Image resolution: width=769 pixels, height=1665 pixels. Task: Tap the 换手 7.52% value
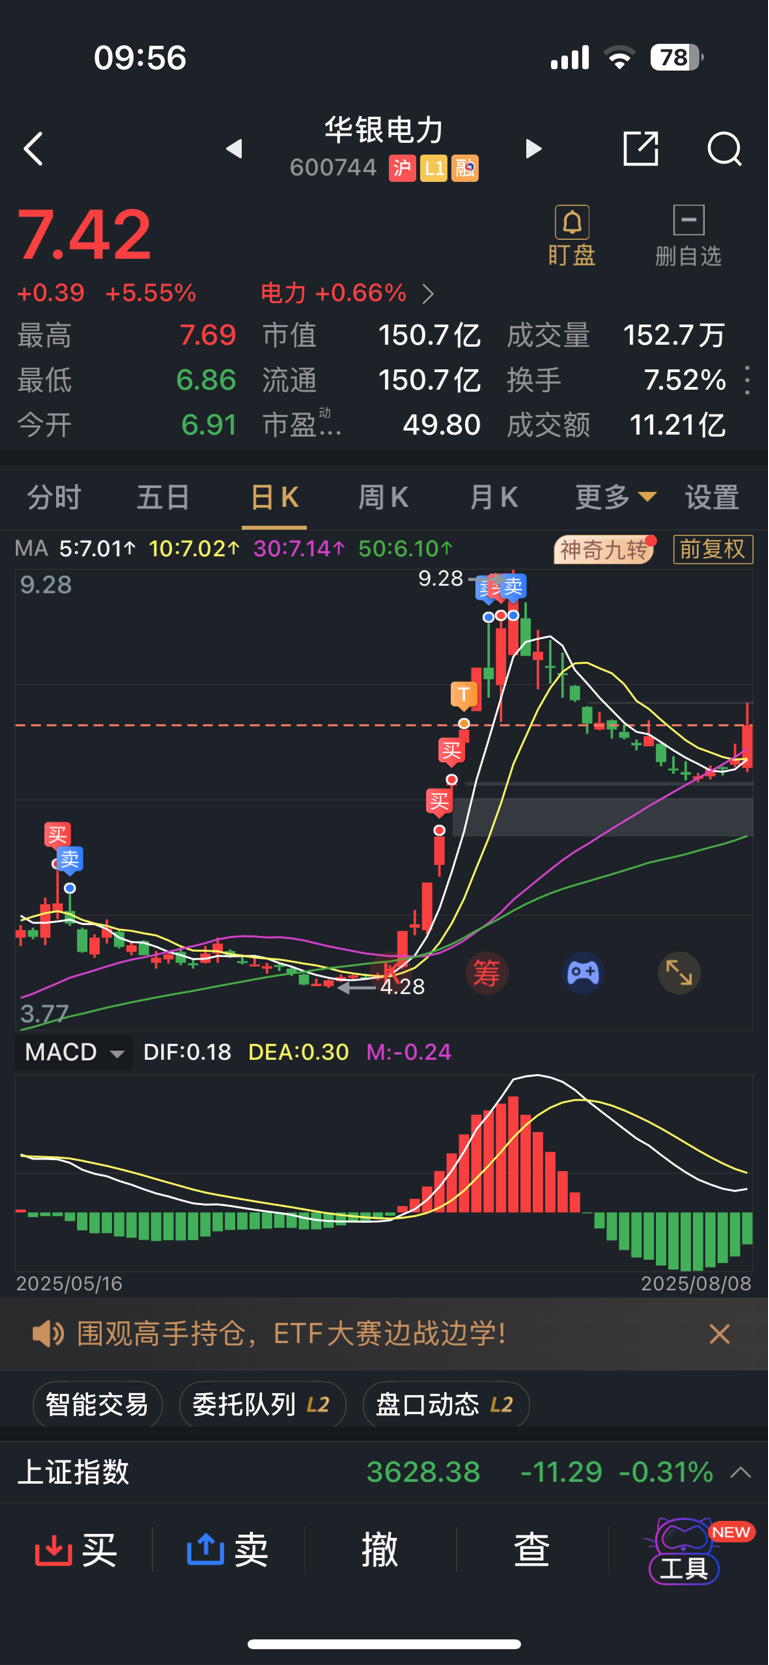pos(684,380)
